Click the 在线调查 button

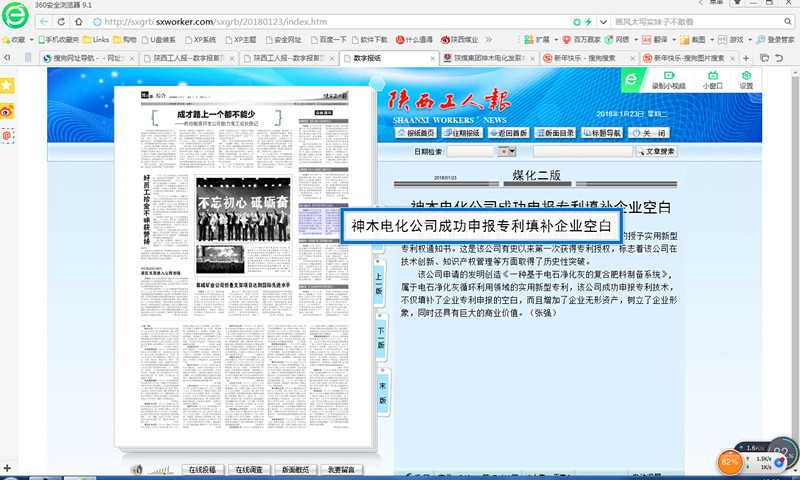pyautogui.click(x=249, y=469)
